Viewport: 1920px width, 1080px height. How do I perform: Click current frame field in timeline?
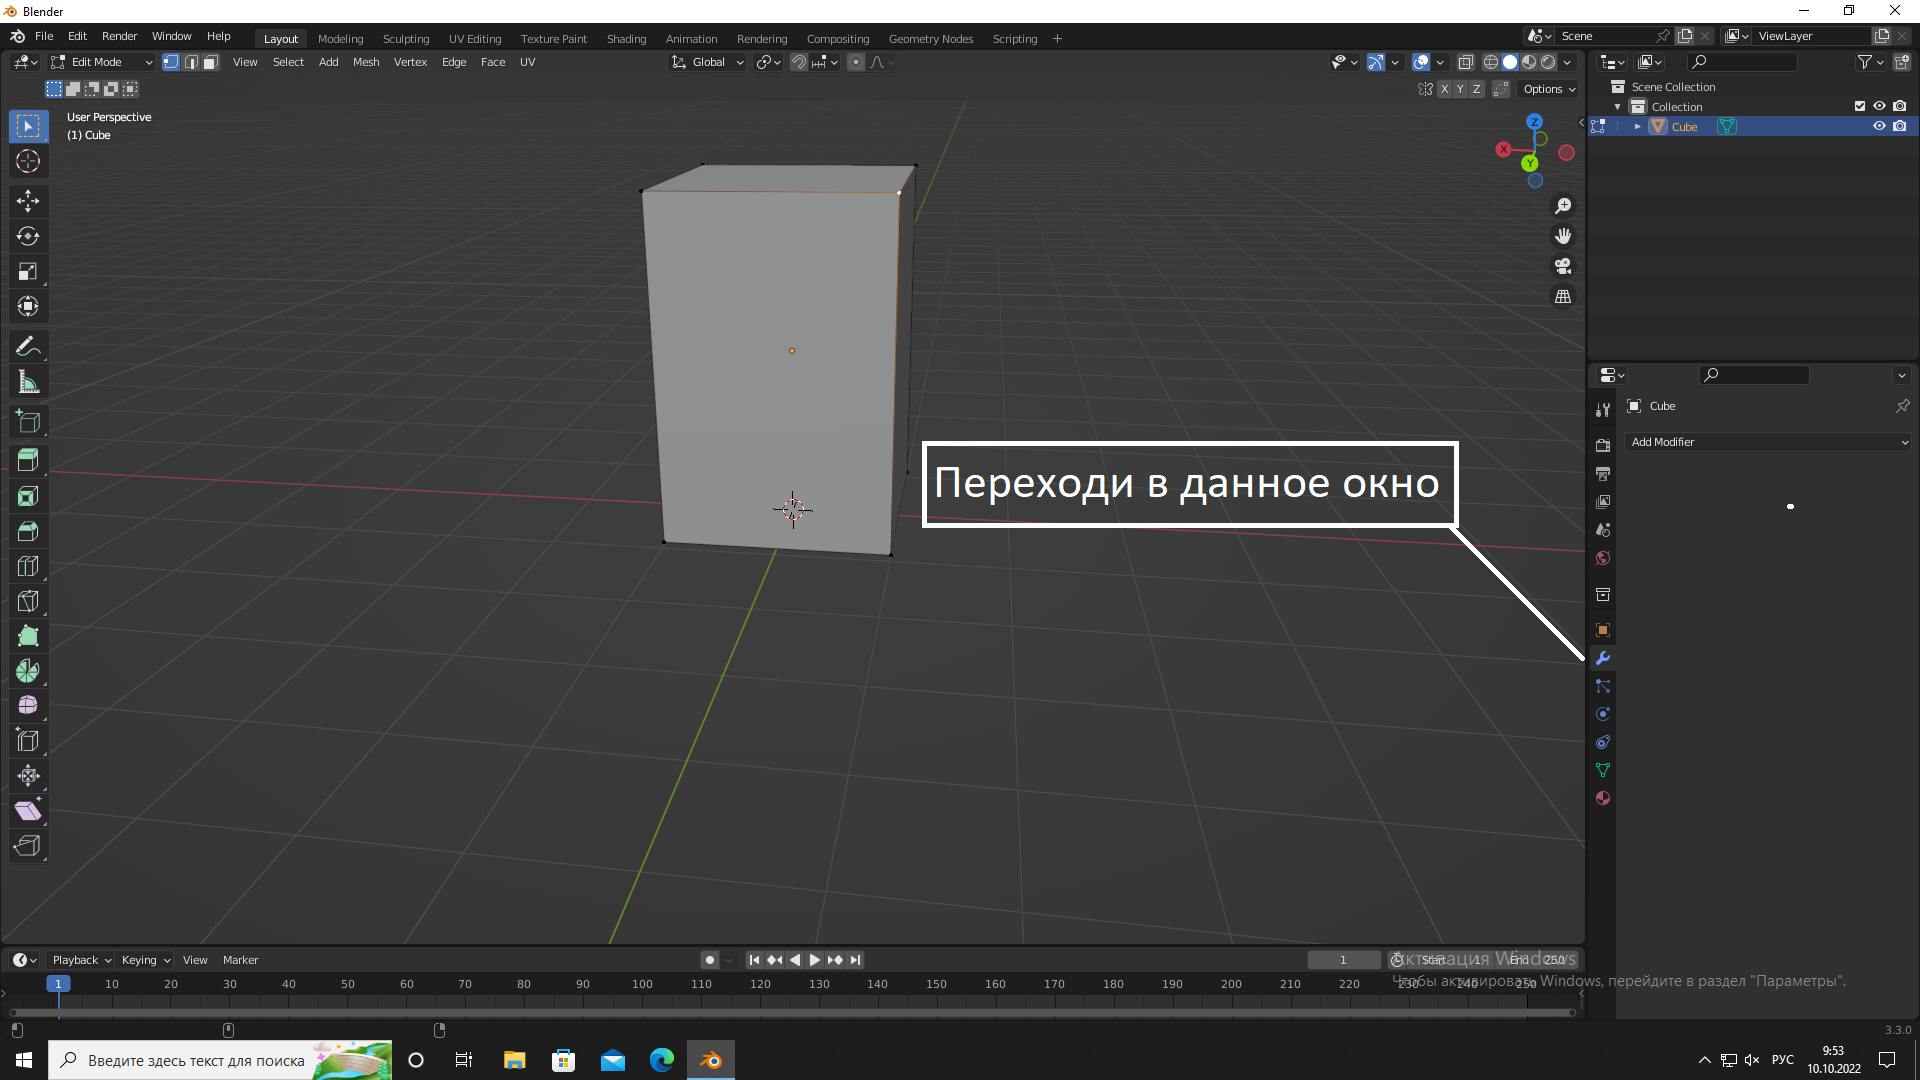[1343, 960]
